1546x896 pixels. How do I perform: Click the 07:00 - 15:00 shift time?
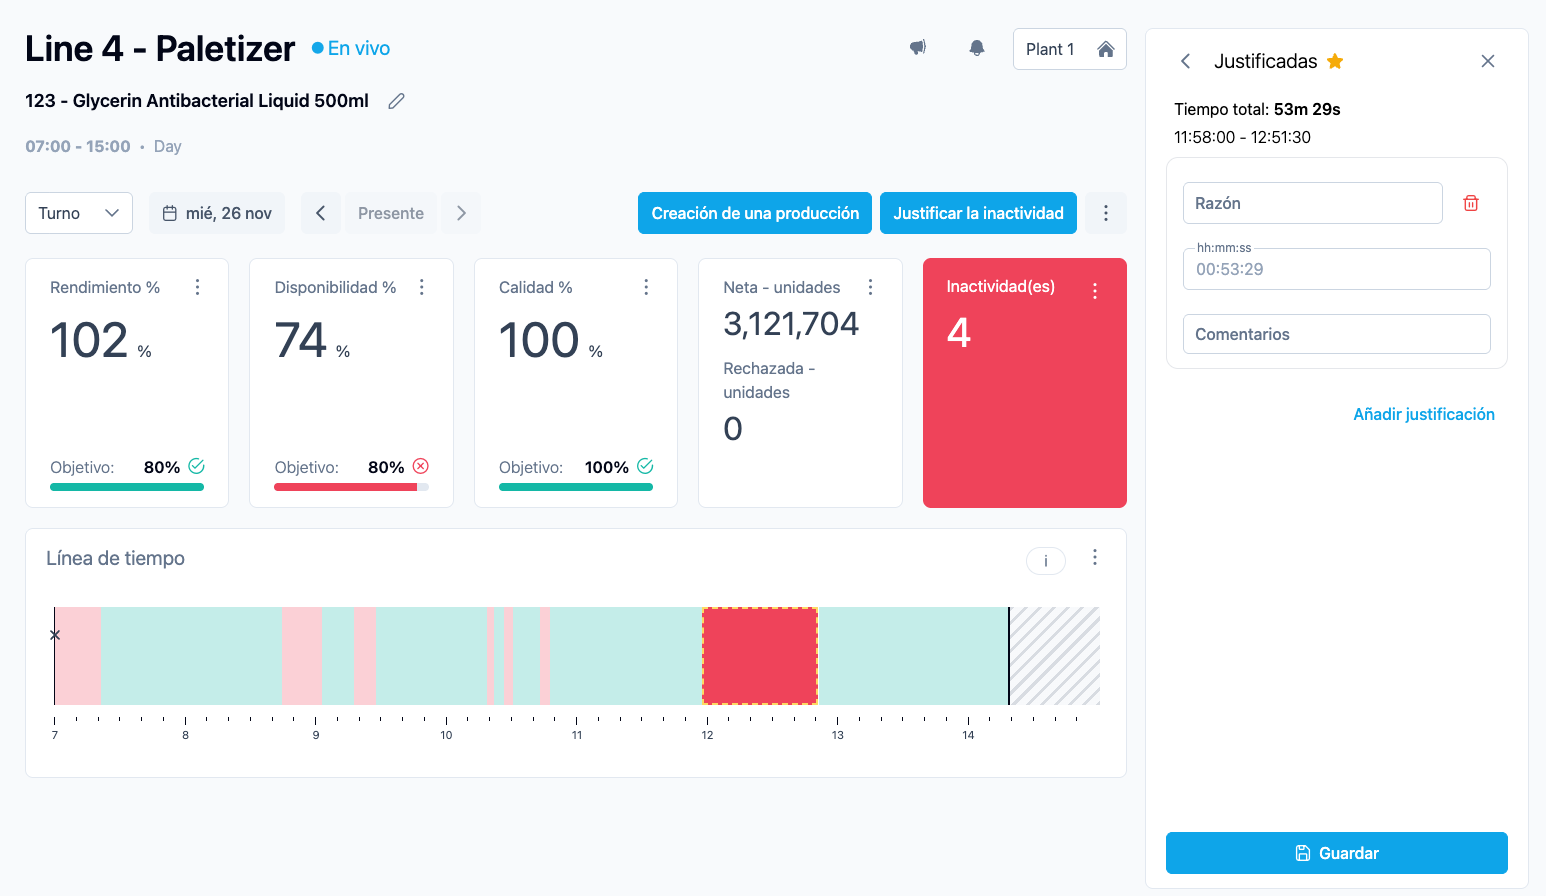tap(78, 146)
